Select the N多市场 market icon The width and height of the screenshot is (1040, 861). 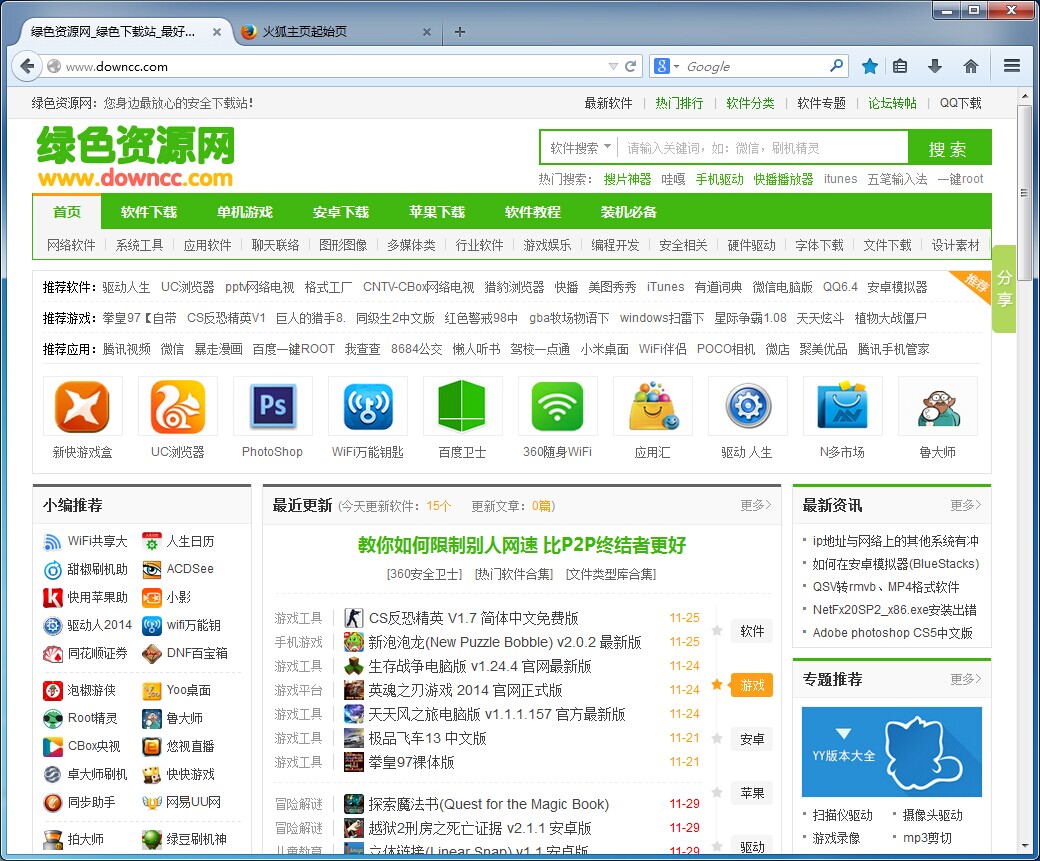tap(843, 406)
